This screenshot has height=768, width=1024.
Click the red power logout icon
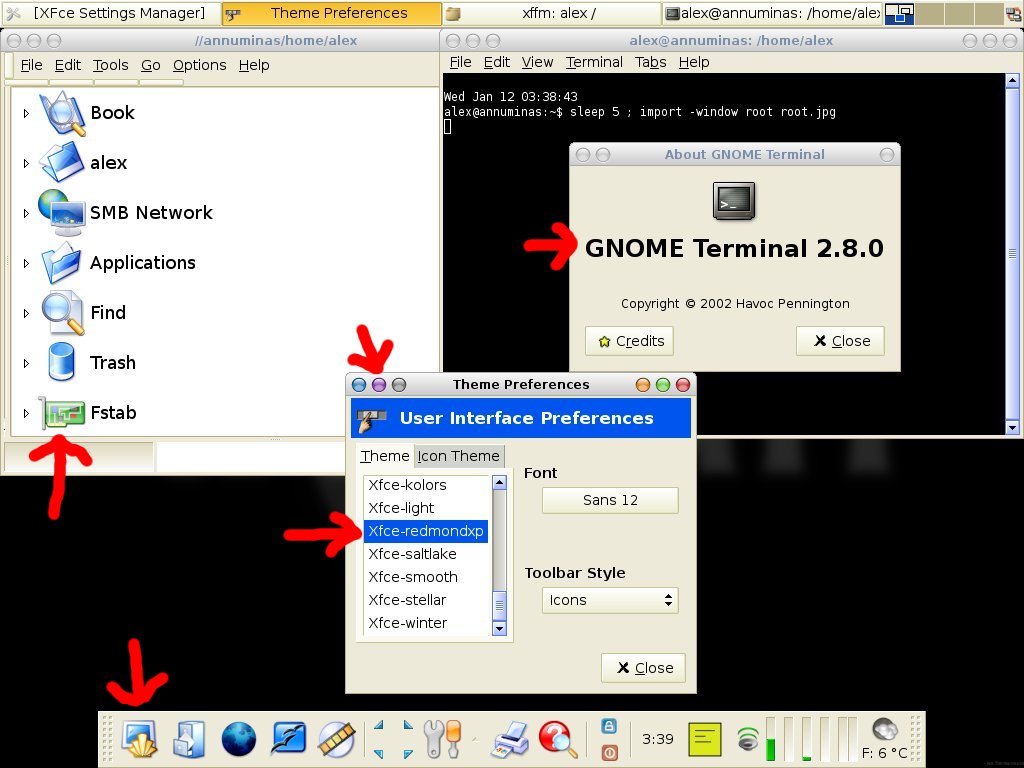click(609, 752)
